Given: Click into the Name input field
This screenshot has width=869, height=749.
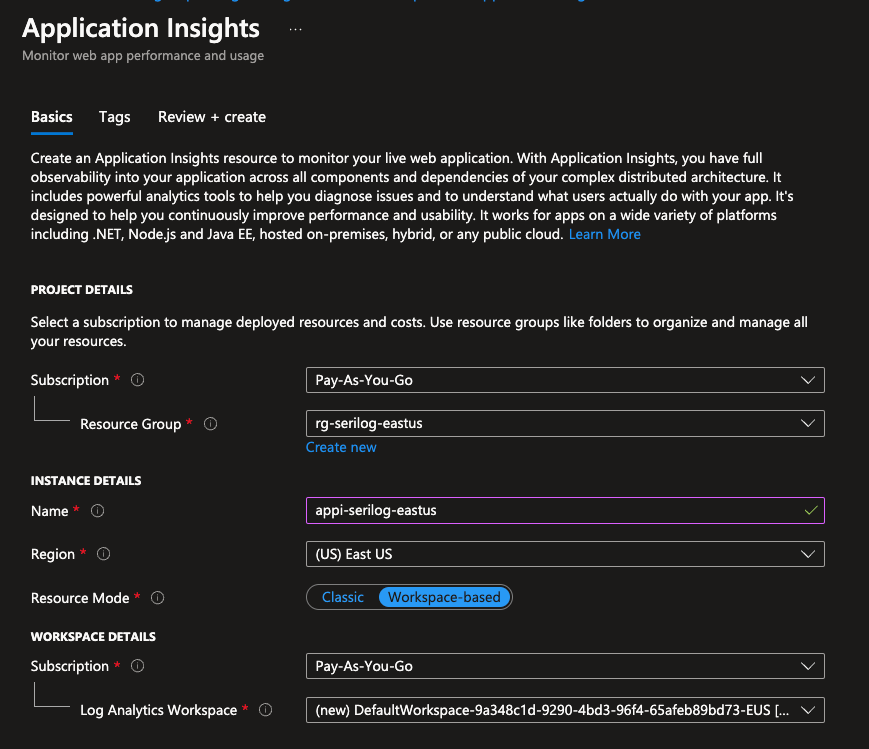Looking at the screenshot, I should click(555, 510).
